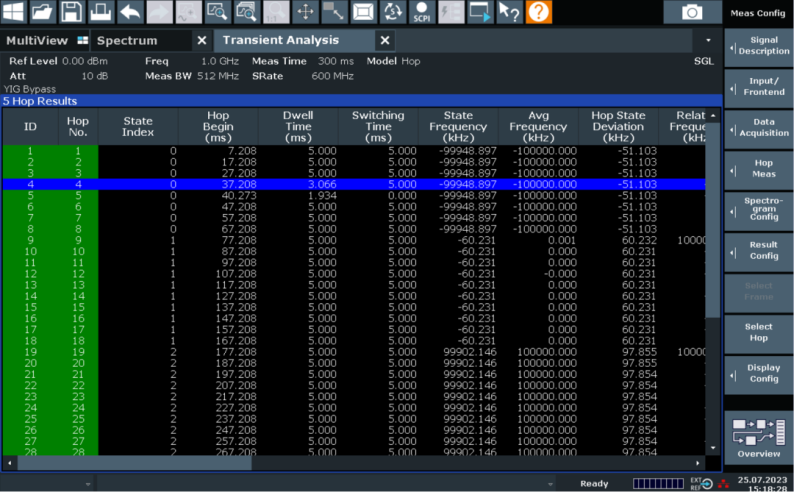Image resolution: width=794 pixels, height=492 pixels.
Task: Click the sequencer circular arrows icon
Action: point(393,12)
